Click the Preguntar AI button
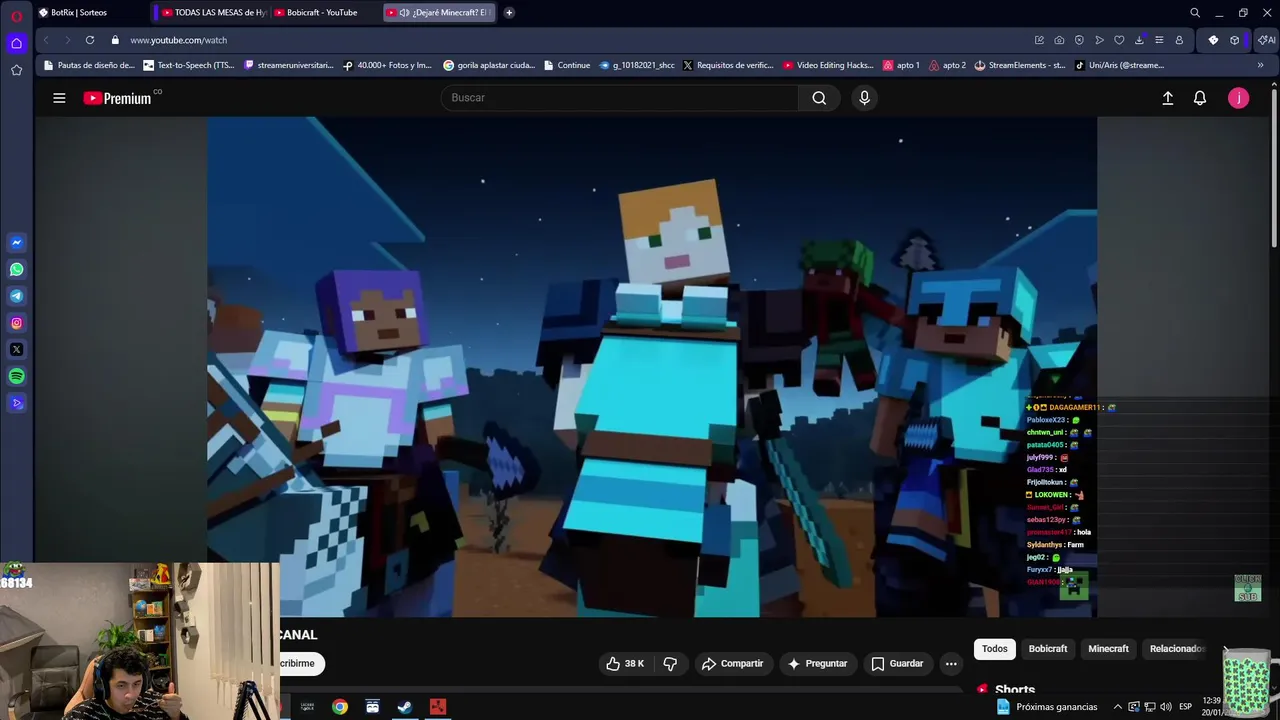Viewport: 1280px width, 720px height. (817, 663)
